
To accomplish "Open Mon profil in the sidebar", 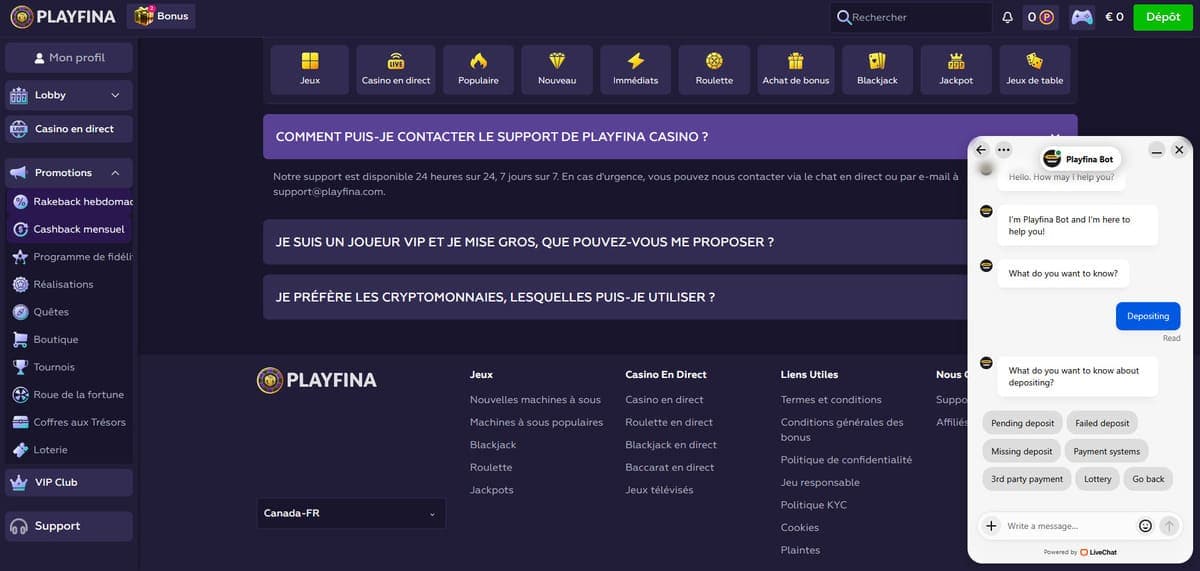I will pos(69,58).
